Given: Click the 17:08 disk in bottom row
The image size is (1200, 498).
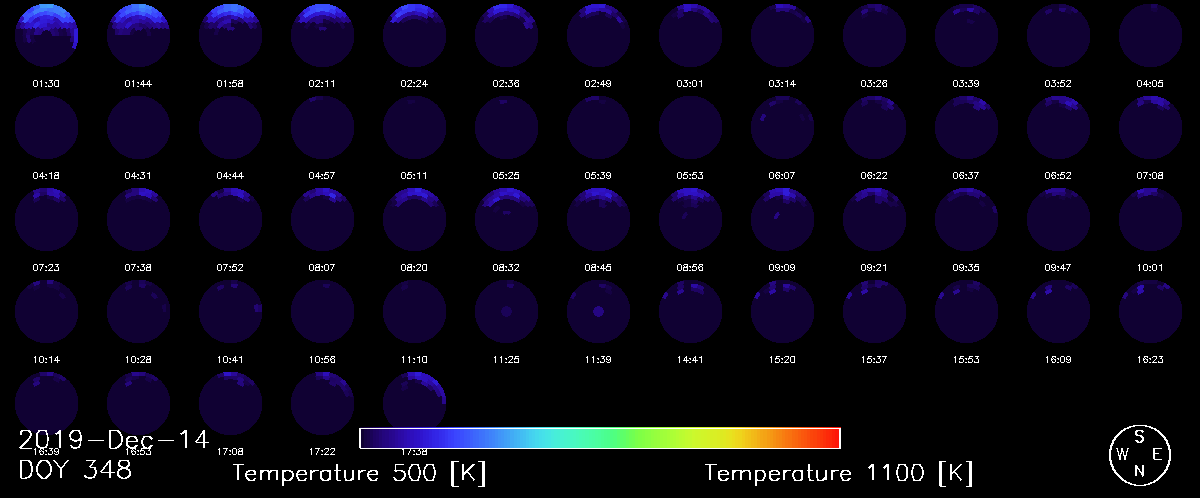Looking at the screenshot, I should pos(231,404).
